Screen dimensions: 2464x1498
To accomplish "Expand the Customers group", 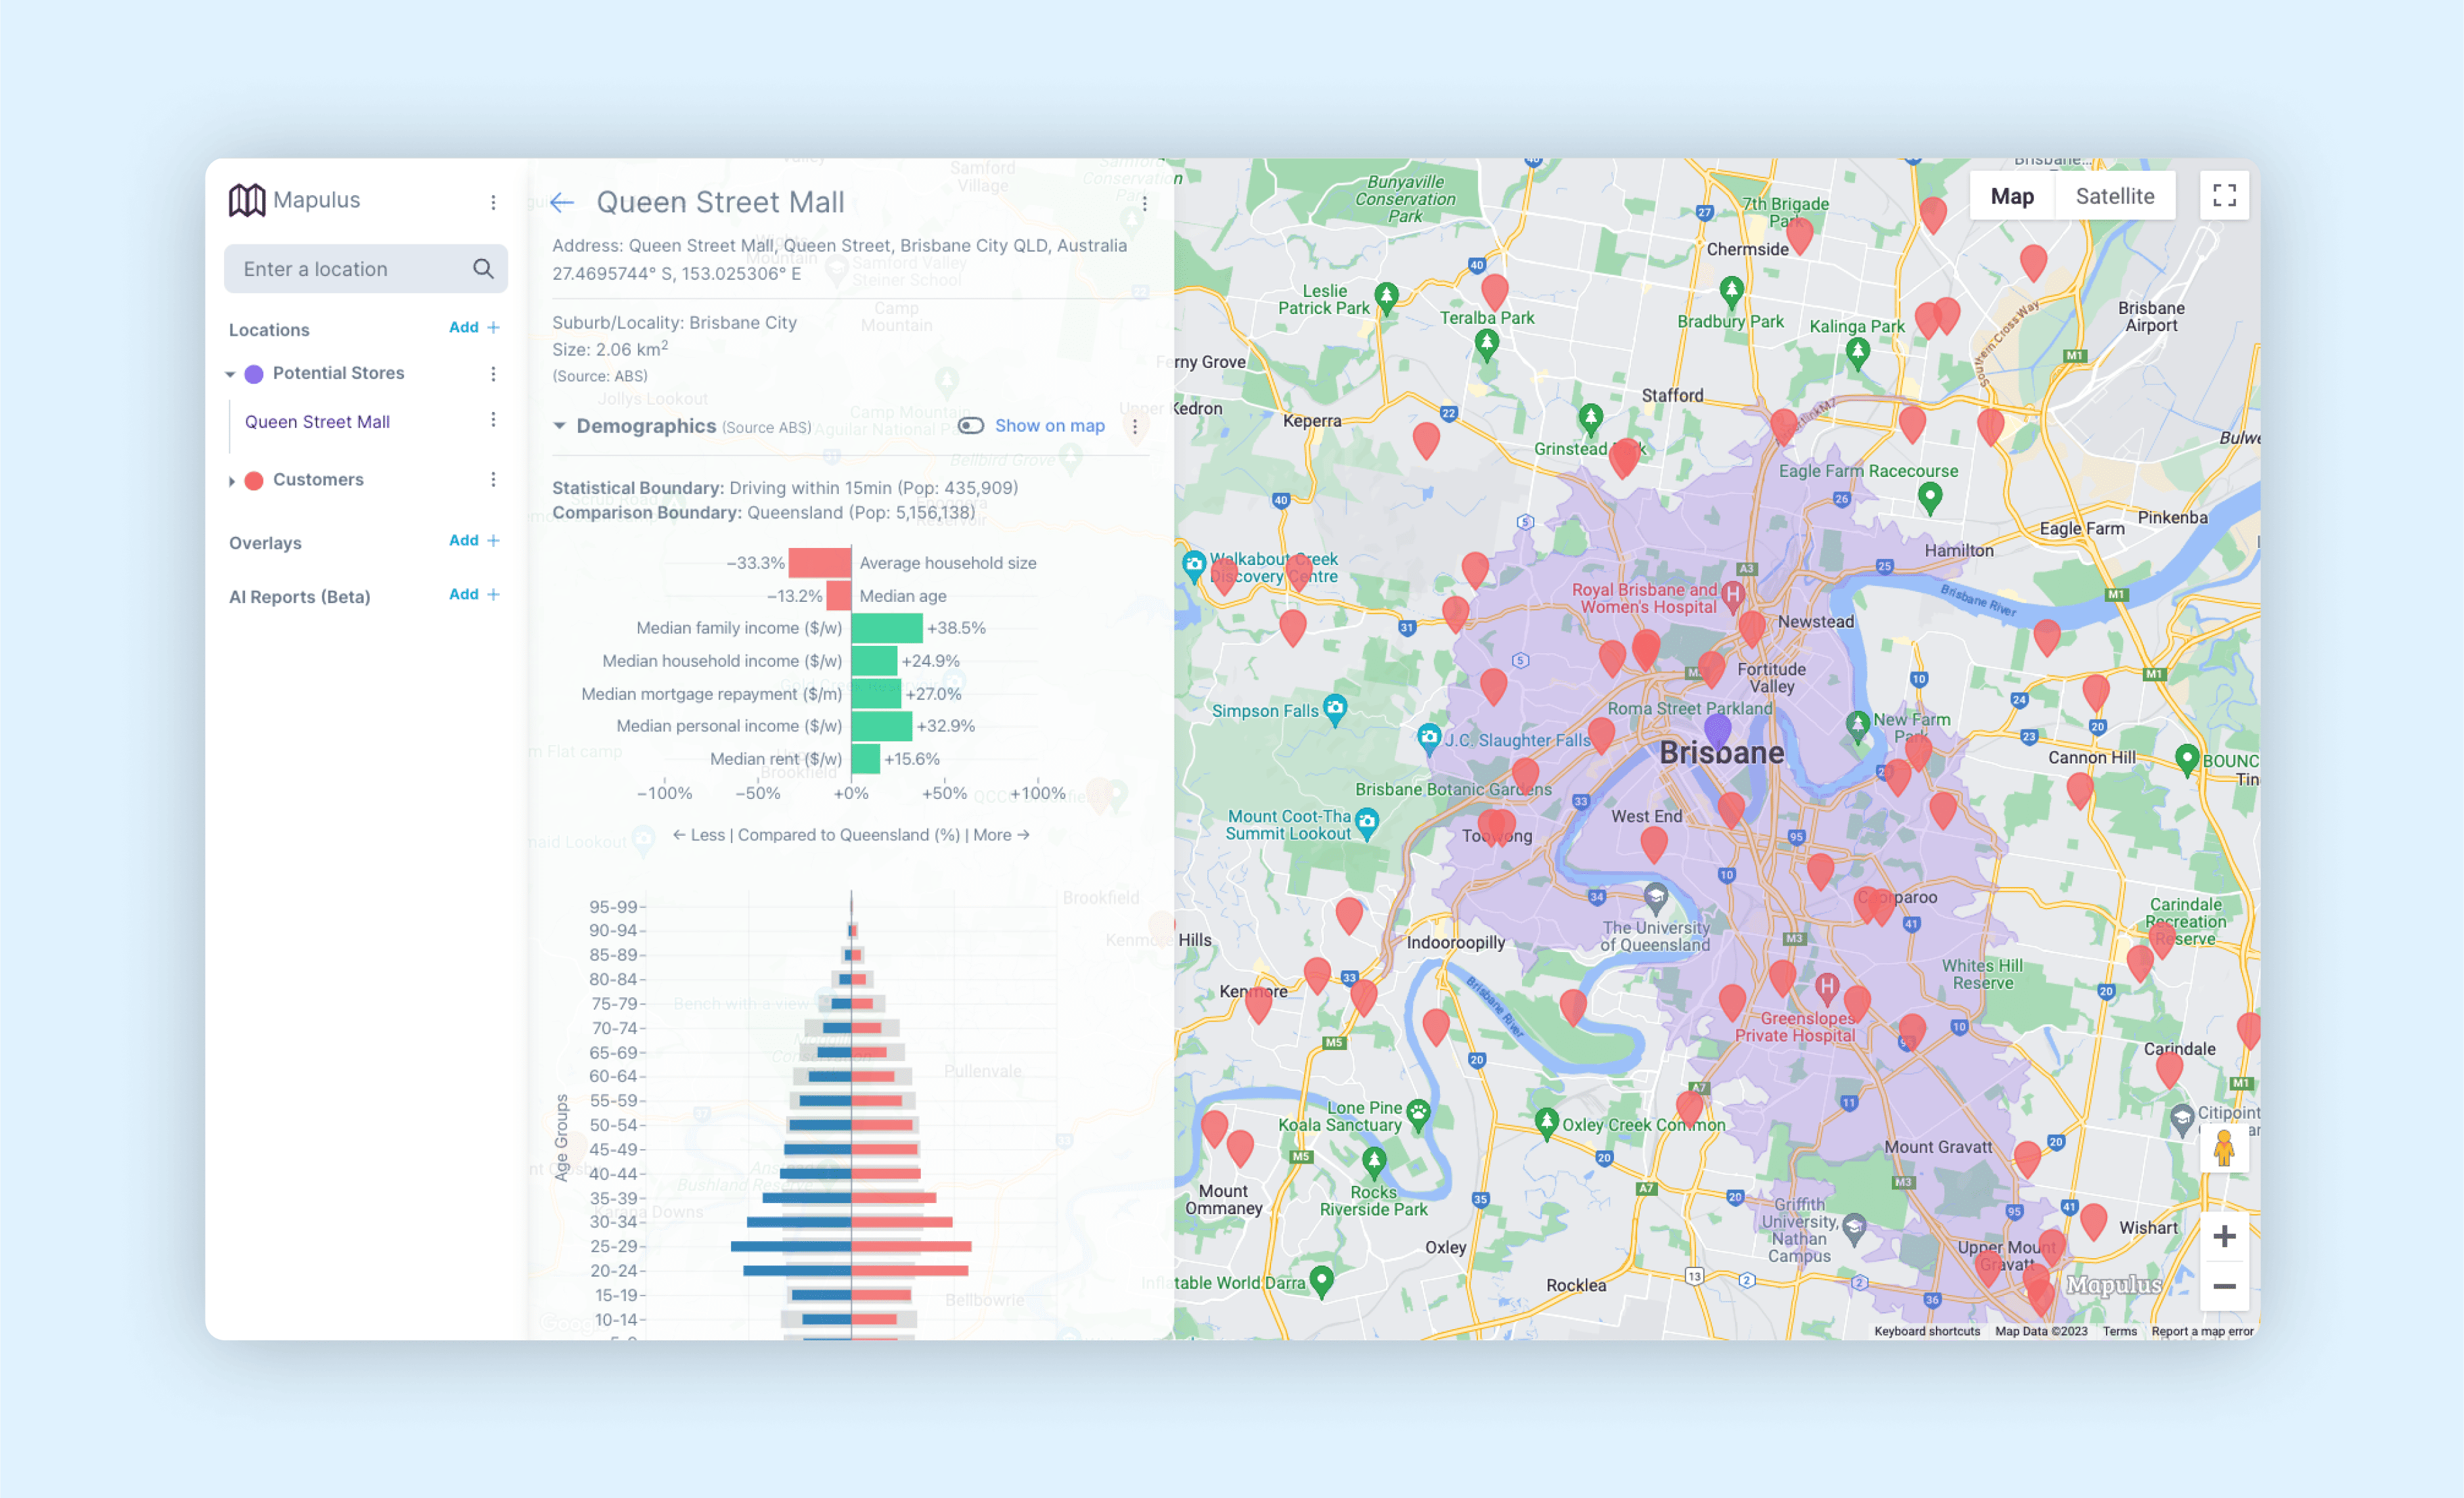I will tap(231, 481).
